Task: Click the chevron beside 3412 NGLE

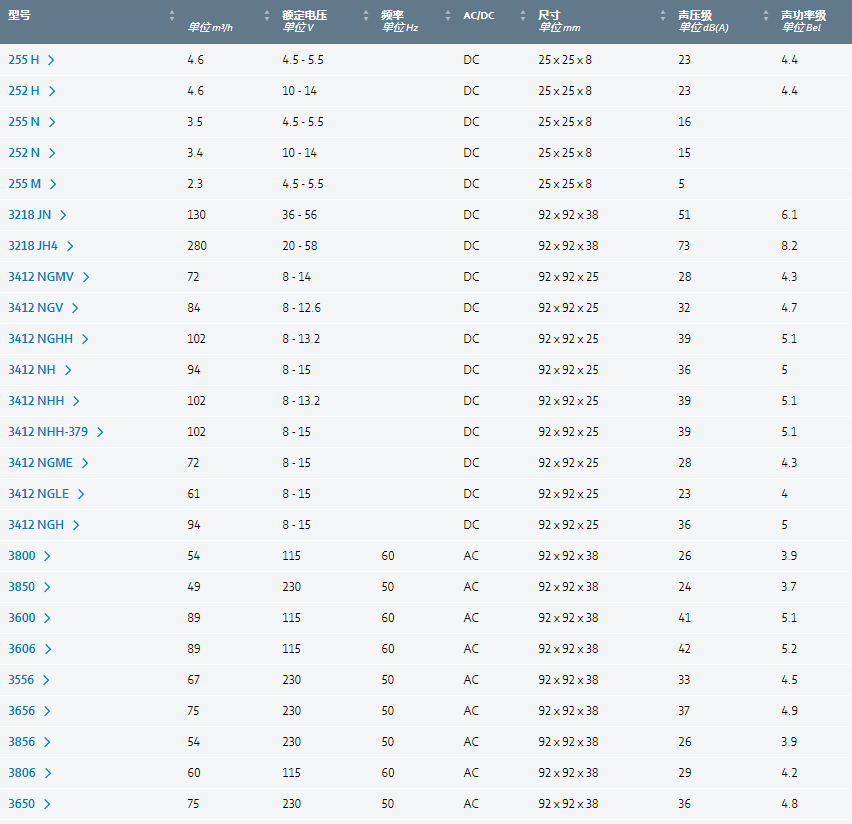Action: click(x=81, y=494)
